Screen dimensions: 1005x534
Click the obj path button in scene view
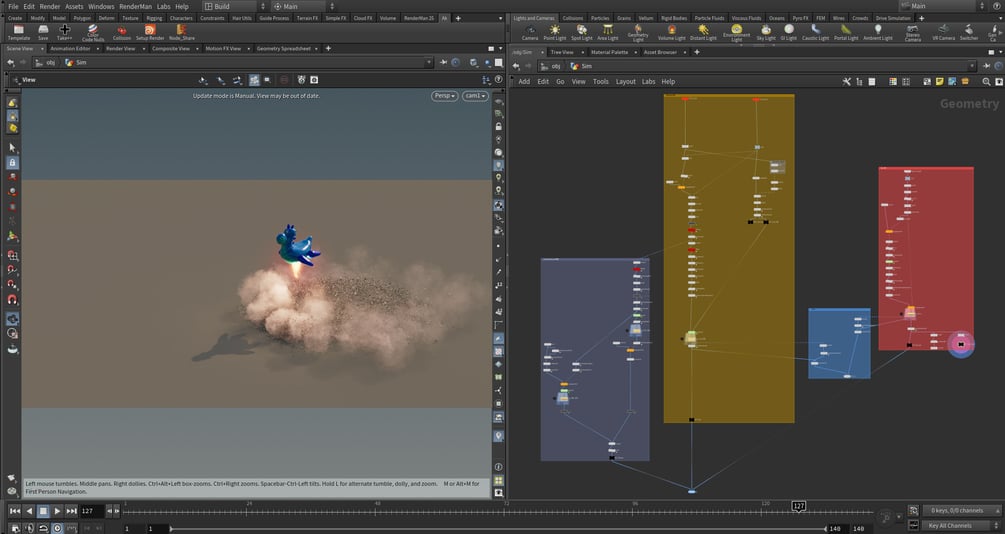46,62
